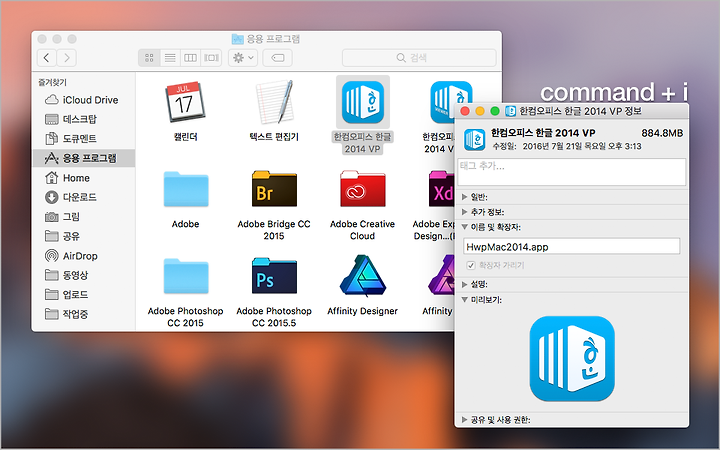Select 작업중 folder in the sidebar
720x450 pixels.
(84, 314)
